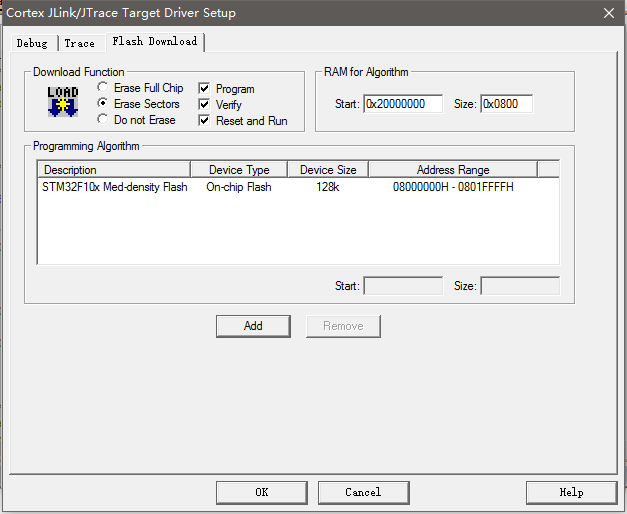Open the Trace tab

tap(80, 43)
